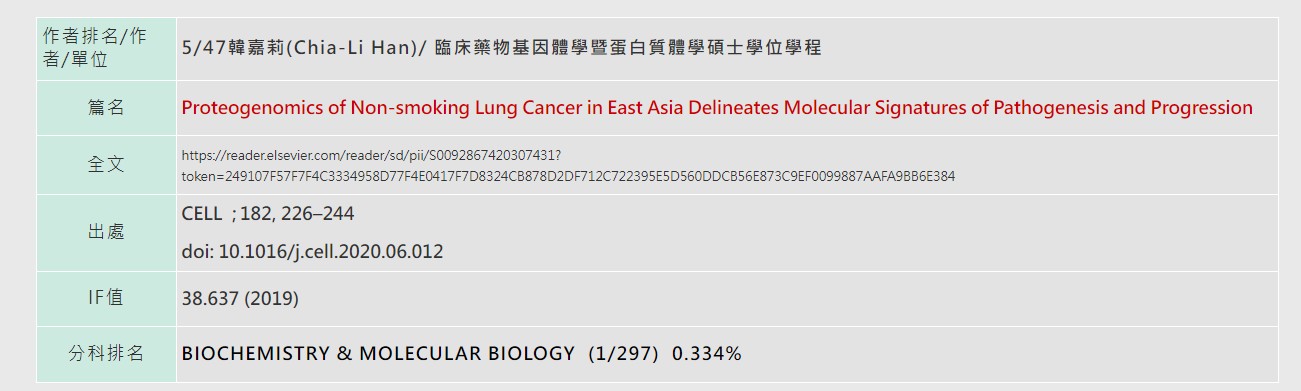This screenshot has height=391, width=1301.
Task: Click the doi: 10.1016/j.cell.2020.06.012 text
Action: [x=312, y=251]
